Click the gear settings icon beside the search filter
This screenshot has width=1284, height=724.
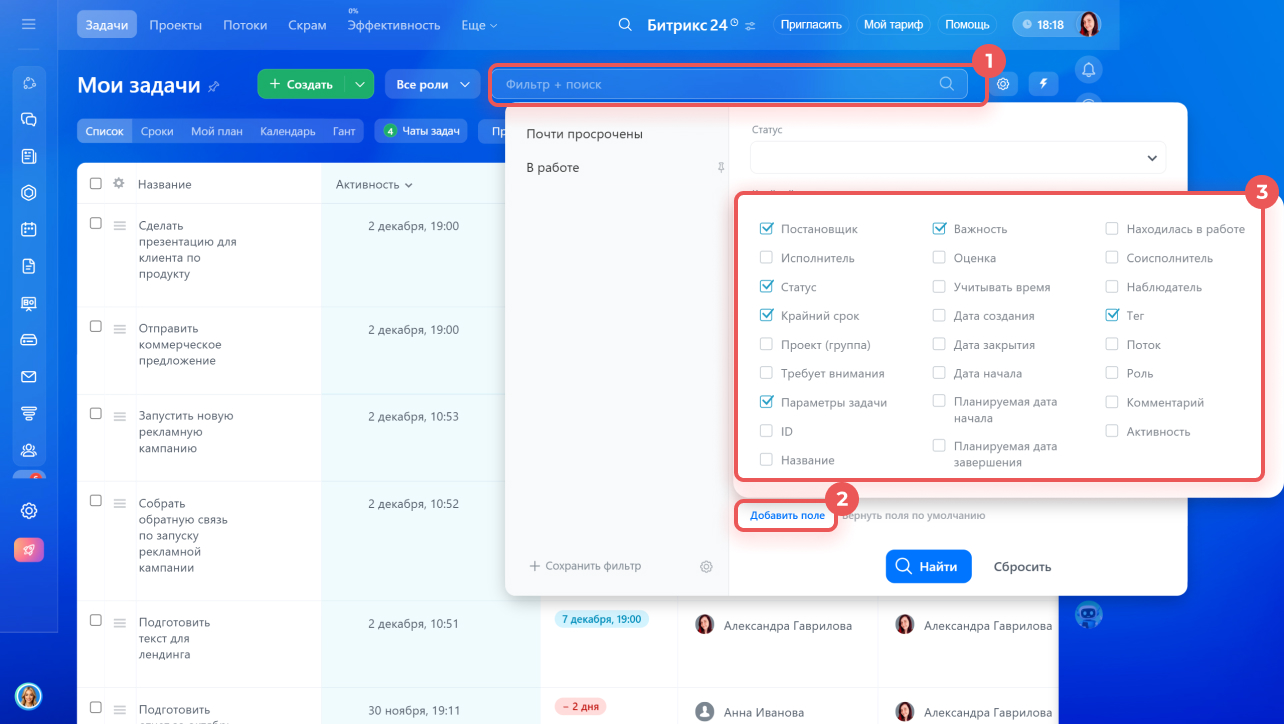(1004, 84)
